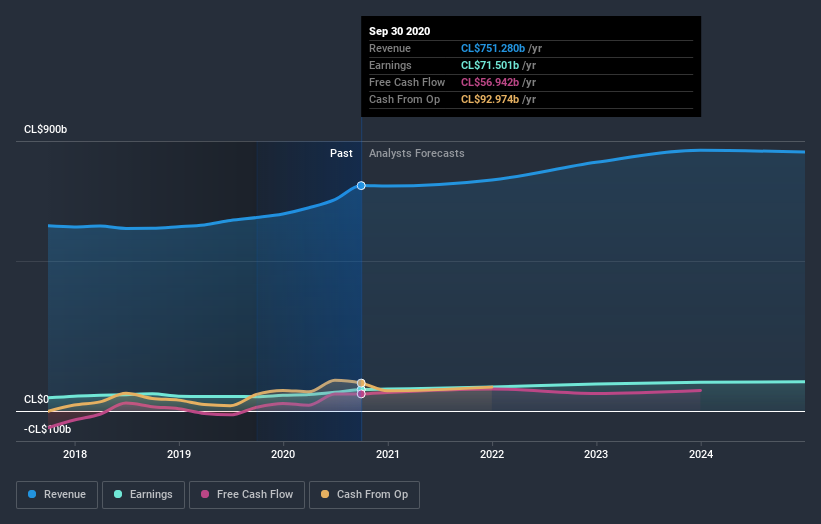This screenshot has width=821, height=524.
Task: Click the 2021 x-axis label
Action: click(x=387, y=454)
